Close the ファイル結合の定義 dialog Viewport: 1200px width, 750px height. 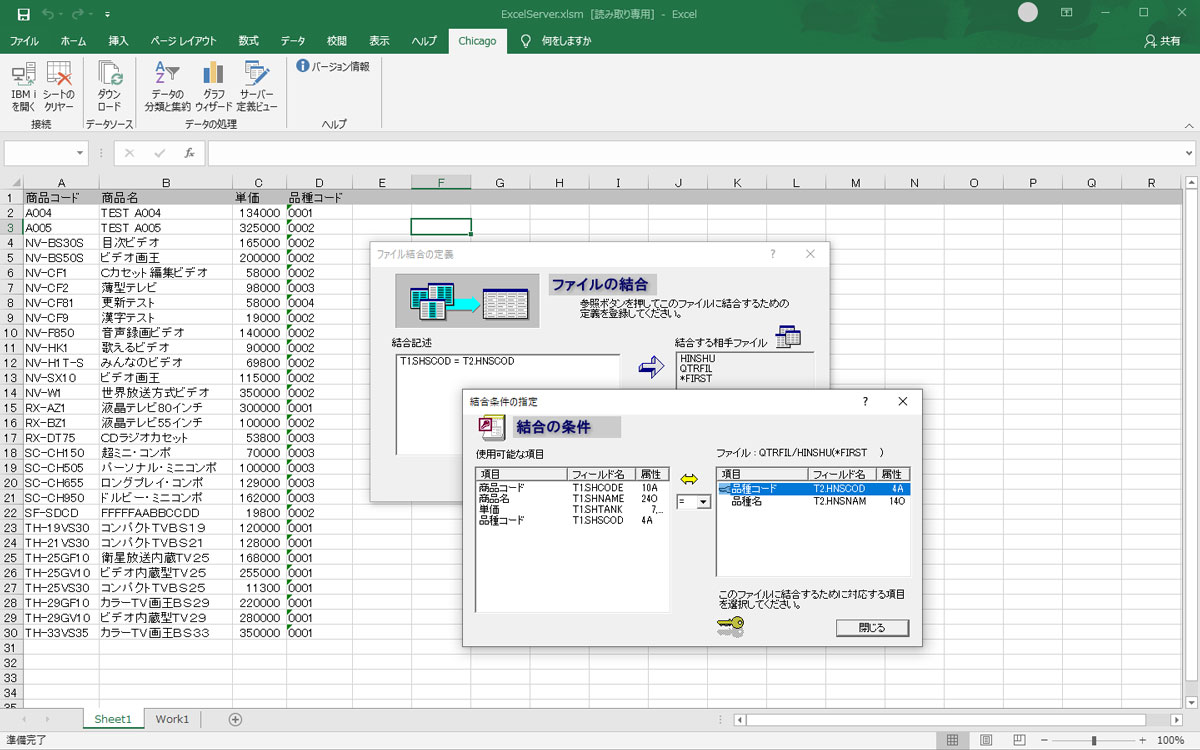click(x=810, y=254)
